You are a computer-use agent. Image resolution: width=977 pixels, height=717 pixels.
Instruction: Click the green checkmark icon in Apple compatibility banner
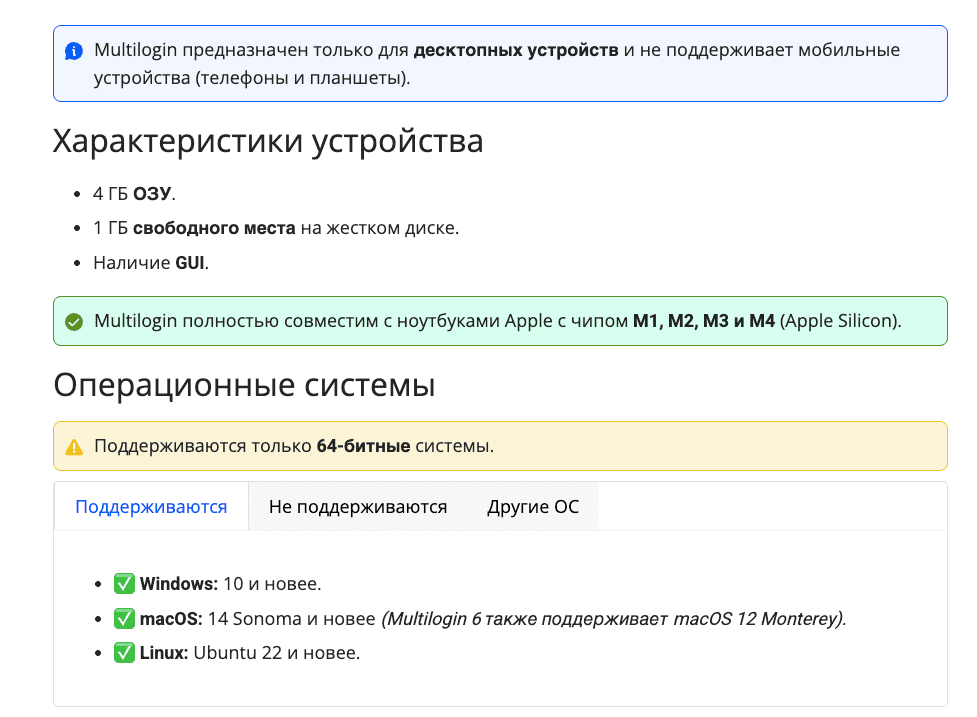[x=74, y=321]
